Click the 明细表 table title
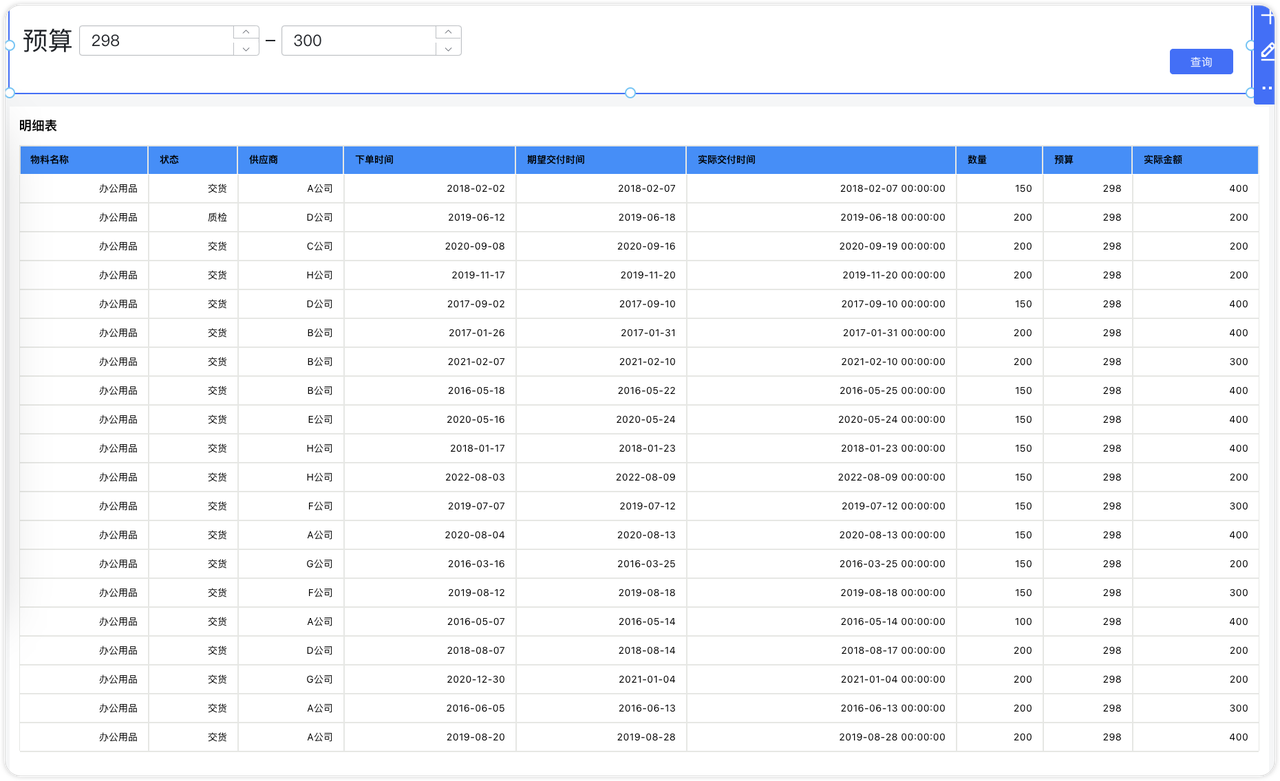The height and width of the screenshot is (781, 1280). point(38,126)
